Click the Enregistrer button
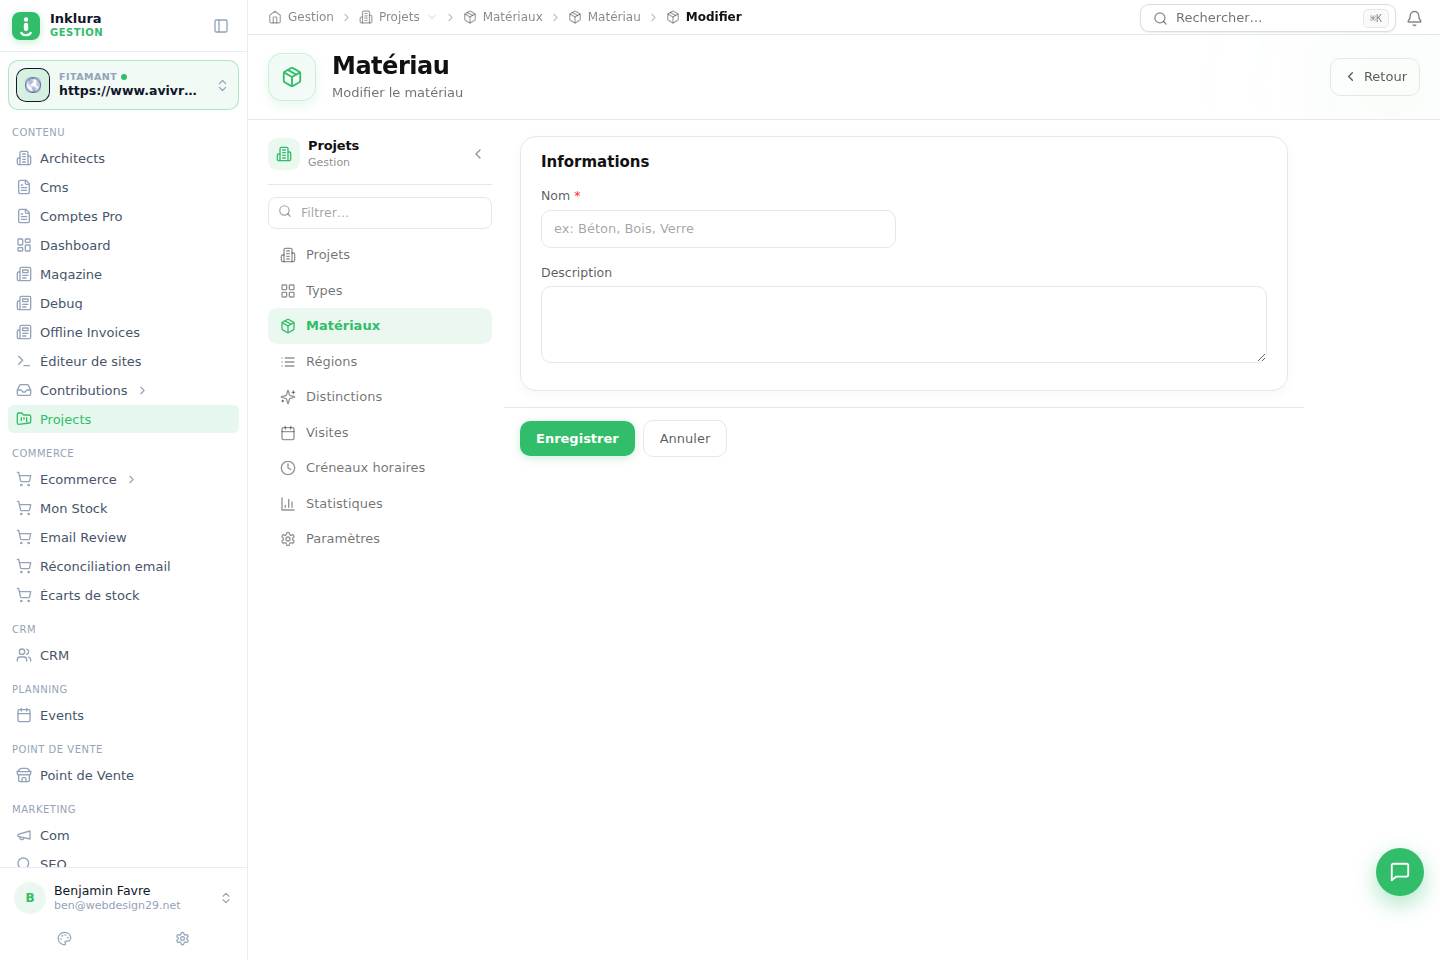The image size is (1440, 960). coord(577,438)
